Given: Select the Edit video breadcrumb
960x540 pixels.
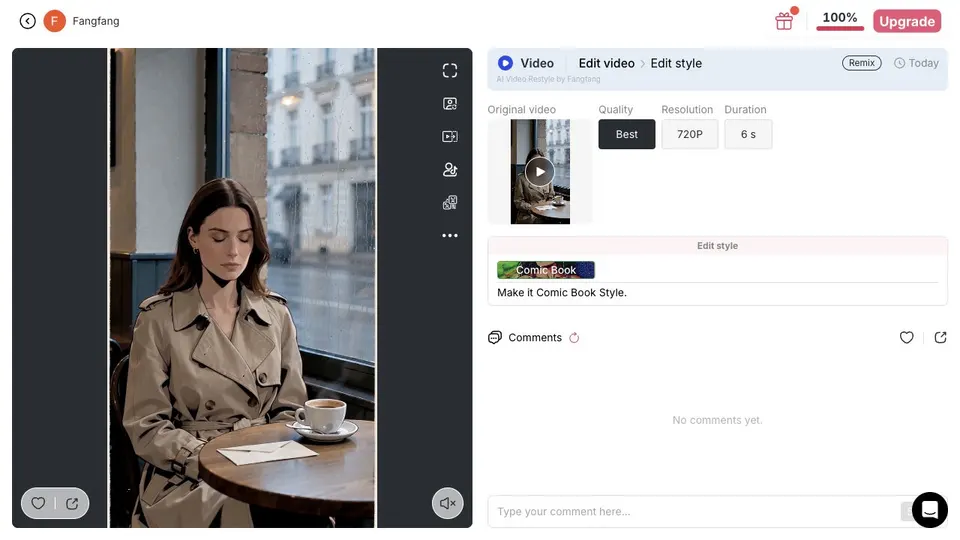Looking at the screenshot, I should pyautogui.click(x=606, y=63).
